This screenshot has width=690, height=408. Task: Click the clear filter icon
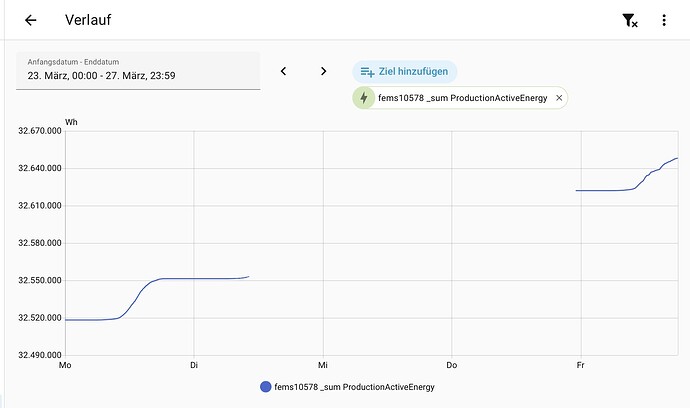pos(629,20)
